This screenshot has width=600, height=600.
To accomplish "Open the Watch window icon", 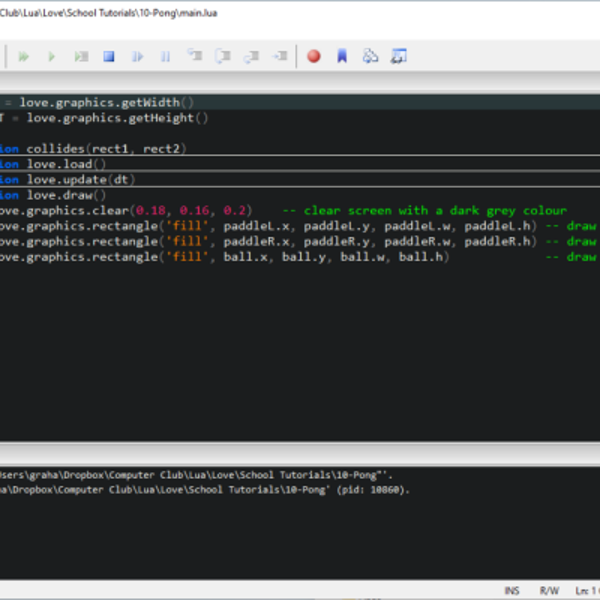I will tap(399, 57).
